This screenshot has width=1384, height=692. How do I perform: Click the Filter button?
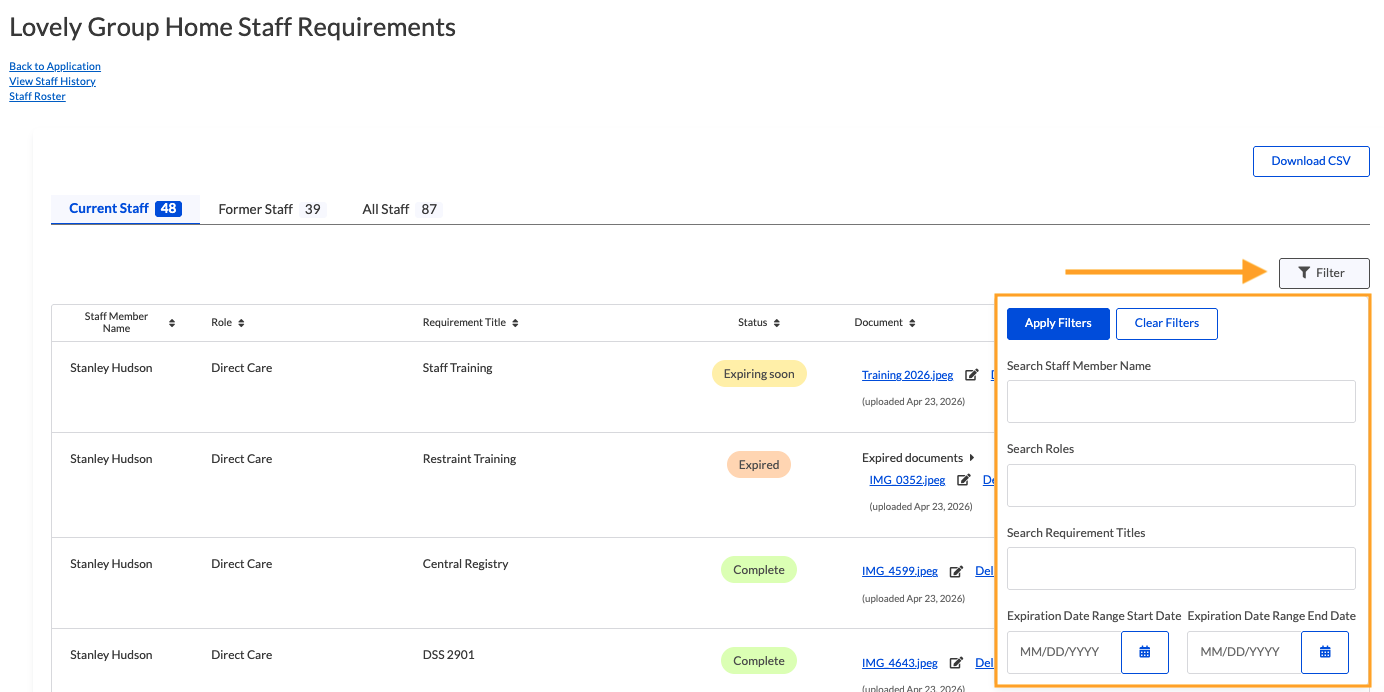1324,273
